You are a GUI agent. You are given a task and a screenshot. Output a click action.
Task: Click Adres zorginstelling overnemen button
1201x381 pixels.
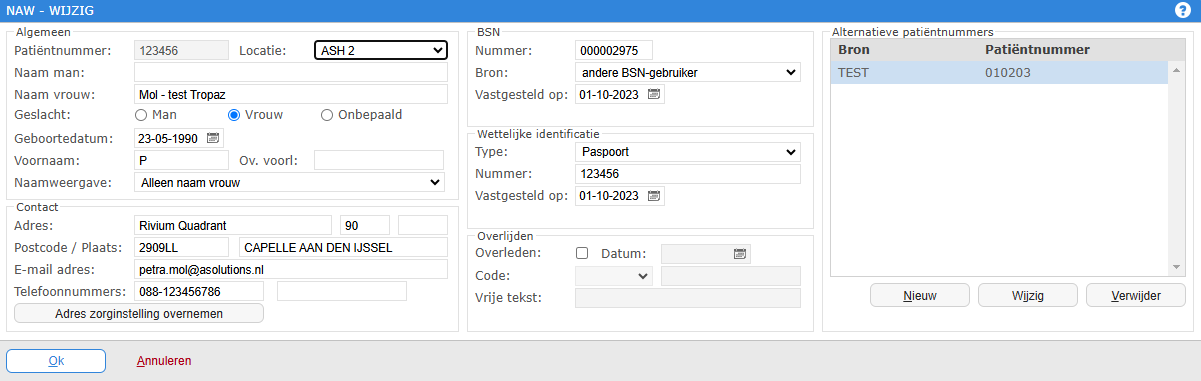coord(139,313)
